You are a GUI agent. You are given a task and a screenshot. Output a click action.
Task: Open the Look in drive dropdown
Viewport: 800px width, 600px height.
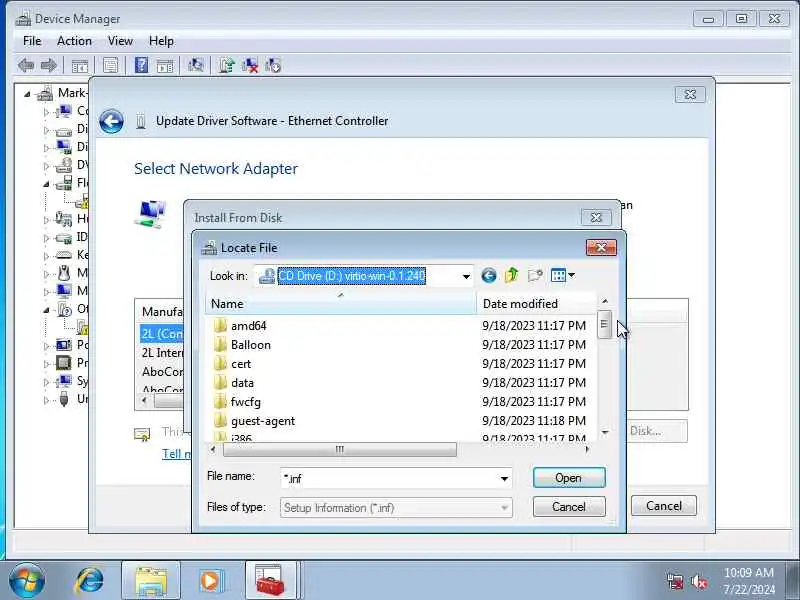466,276
